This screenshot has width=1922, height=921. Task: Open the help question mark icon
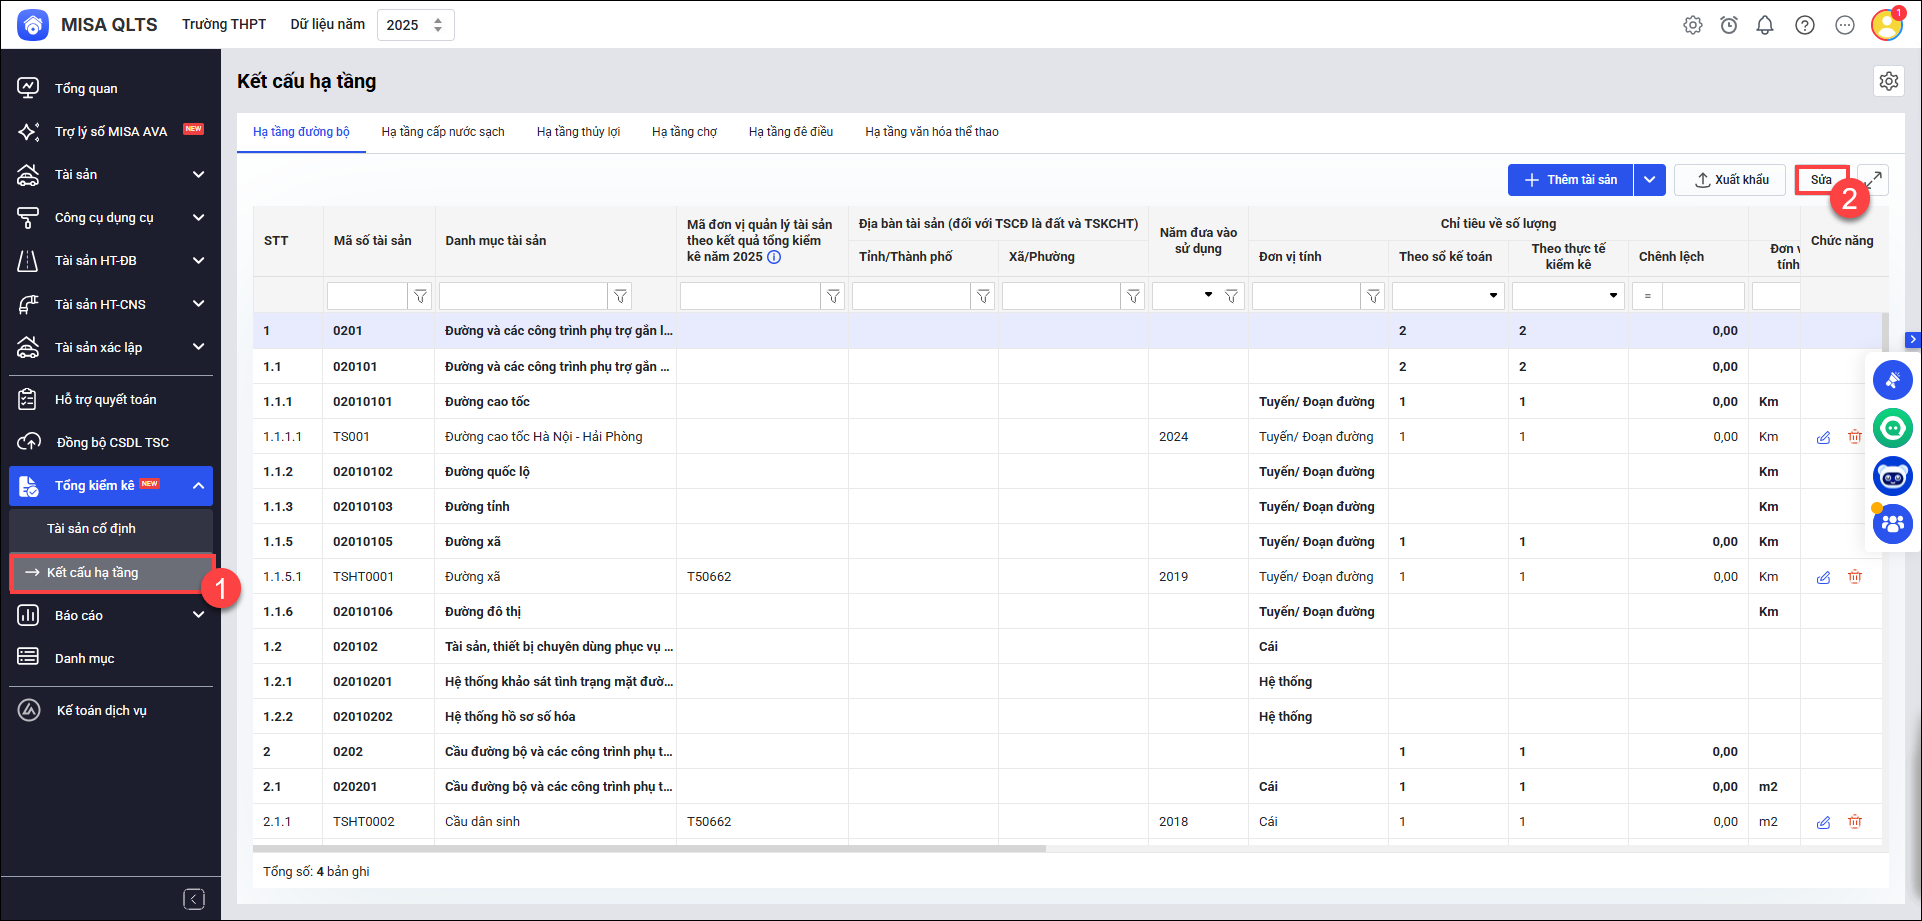click(1804, 25)
